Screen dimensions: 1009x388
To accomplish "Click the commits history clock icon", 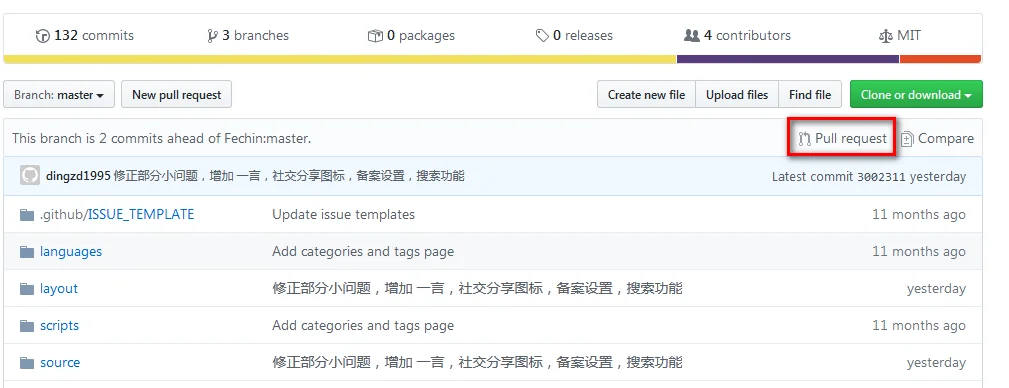I will 42,36.
